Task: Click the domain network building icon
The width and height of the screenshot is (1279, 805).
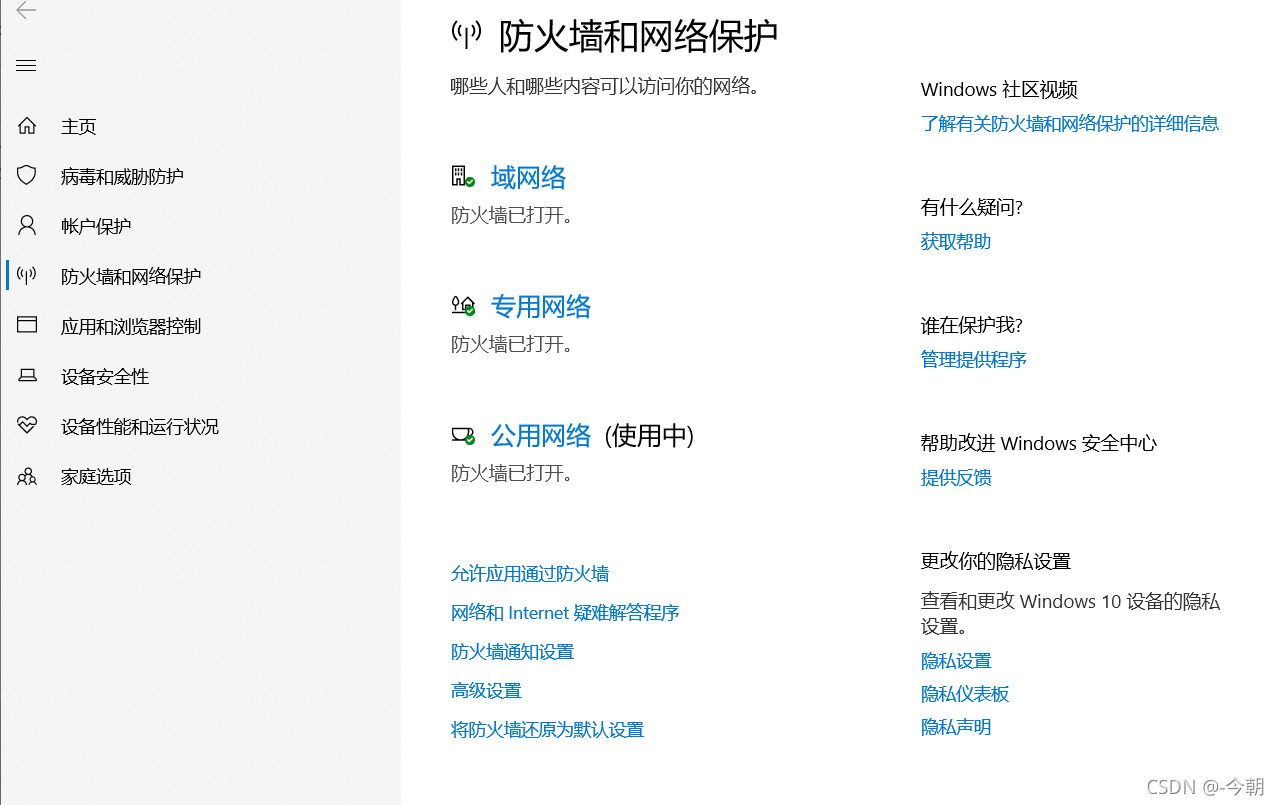Action: 462,177
